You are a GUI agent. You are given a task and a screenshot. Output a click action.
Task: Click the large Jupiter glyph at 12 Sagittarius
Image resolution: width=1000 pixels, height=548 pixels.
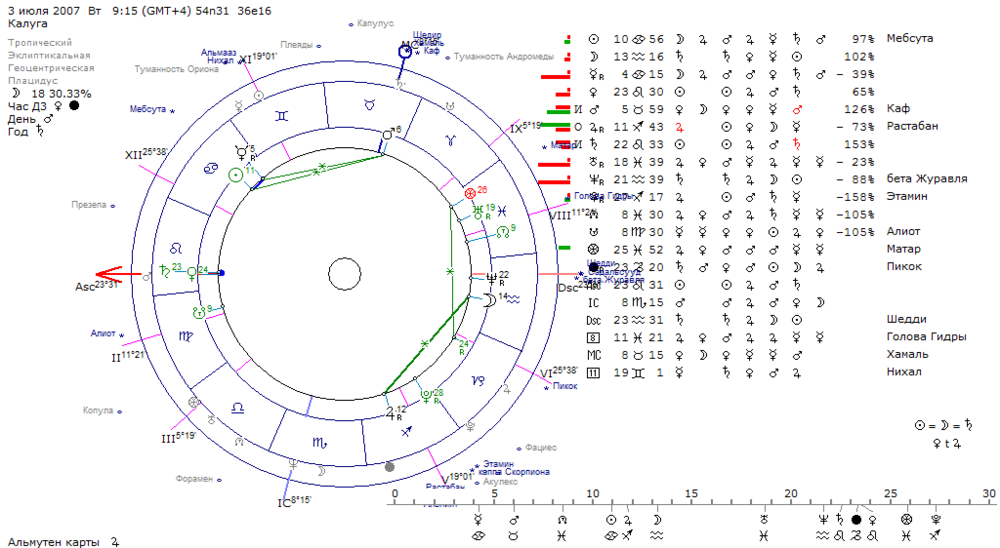pyautogui.click(x=390, y=413)
